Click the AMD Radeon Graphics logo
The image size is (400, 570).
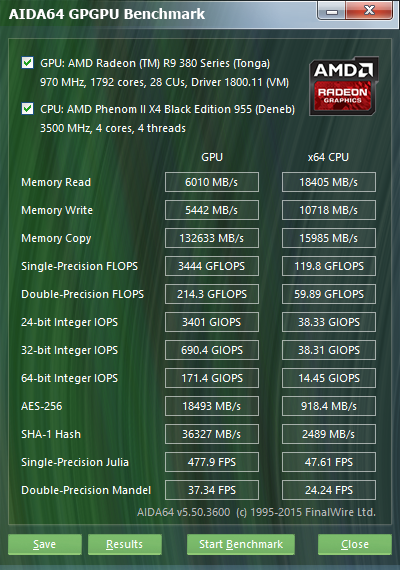pos(344,86)
